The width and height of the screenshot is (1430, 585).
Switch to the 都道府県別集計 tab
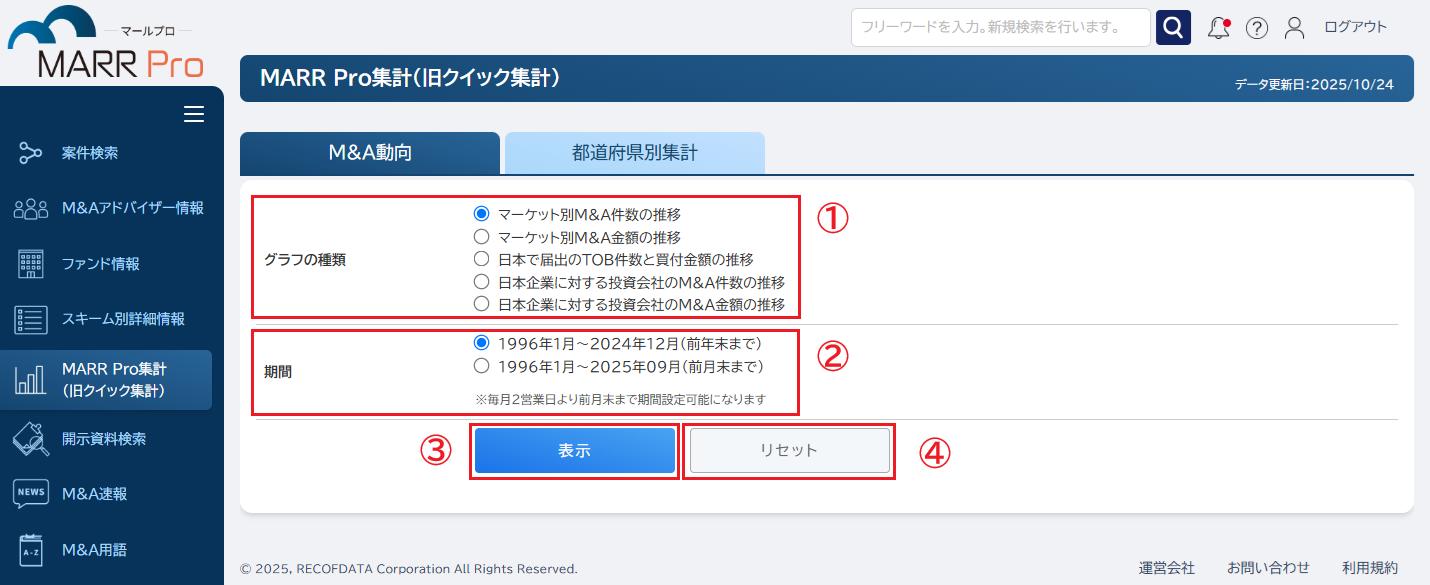pyautogui.click(x=635, y=153)
